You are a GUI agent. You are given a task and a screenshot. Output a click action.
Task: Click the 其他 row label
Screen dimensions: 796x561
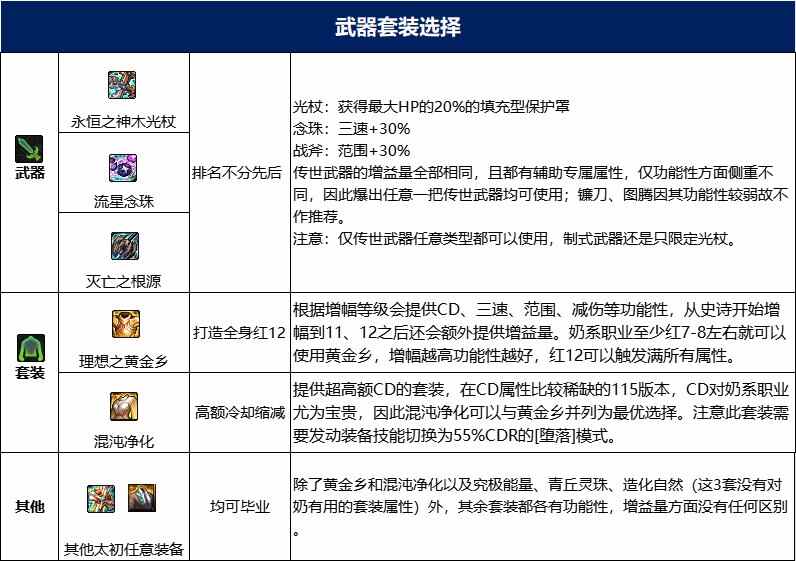tap(30, 507)
